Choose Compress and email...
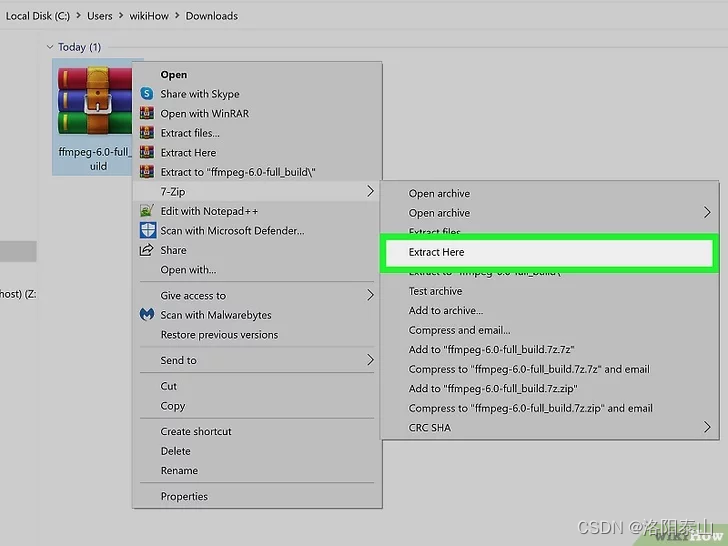Image resolution: width=728 pixels, height=546 pixels. pyautogui.click(x=550, y=330)
